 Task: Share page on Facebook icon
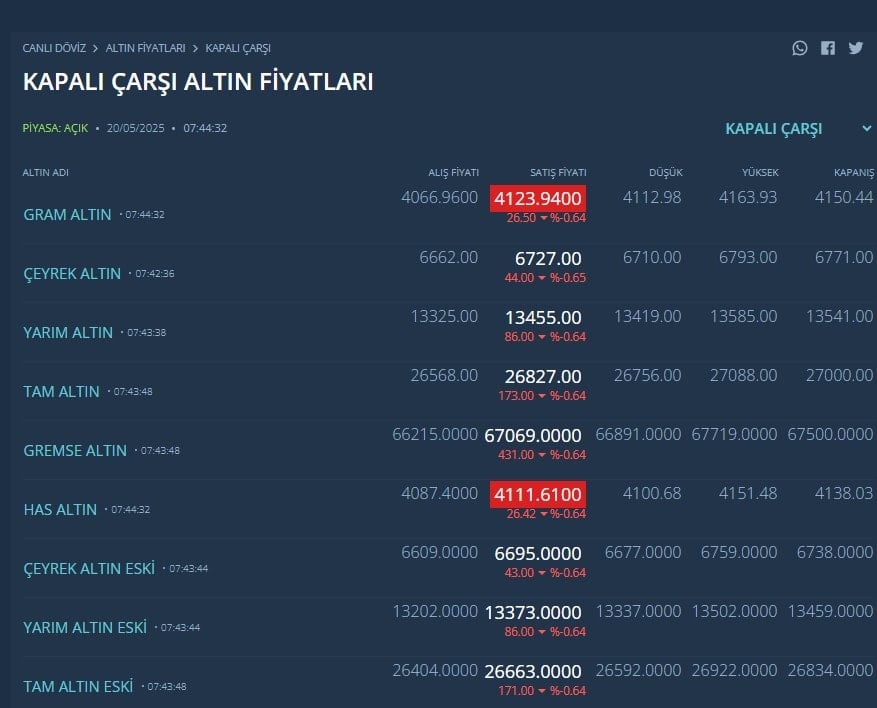click(828, 48)
